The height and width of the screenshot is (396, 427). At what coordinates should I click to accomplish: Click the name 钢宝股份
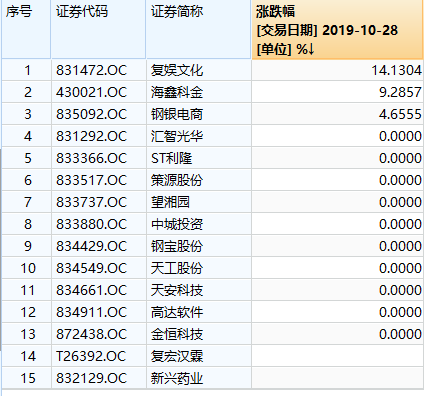(x=177, y=246)
